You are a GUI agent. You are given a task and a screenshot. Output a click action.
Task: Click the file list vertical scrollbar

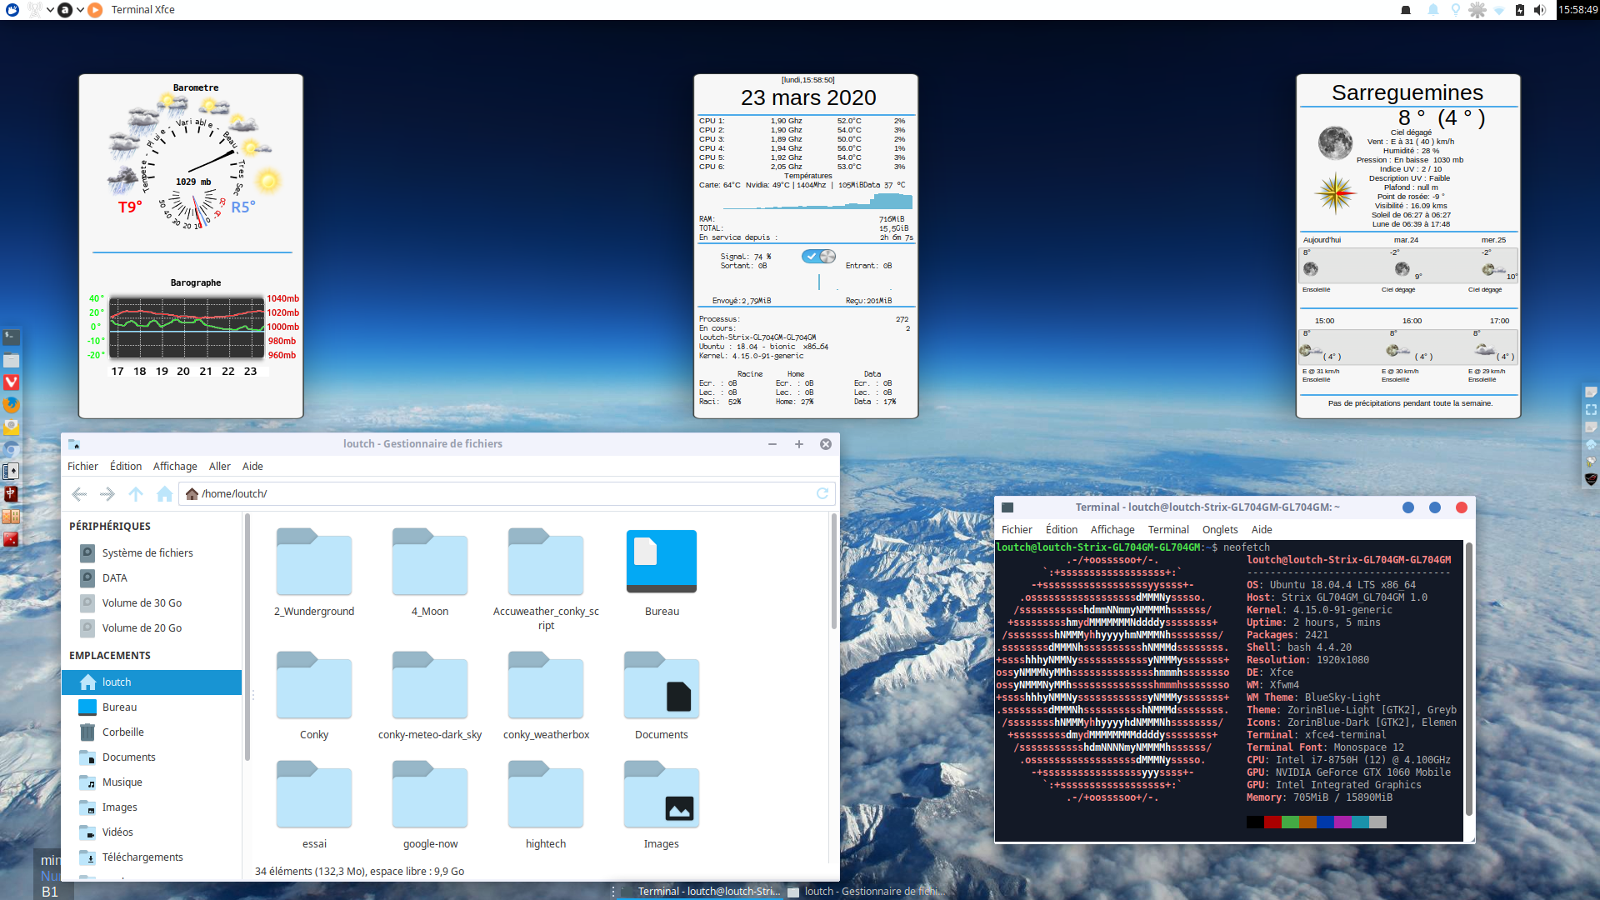[x=834, y=572]
